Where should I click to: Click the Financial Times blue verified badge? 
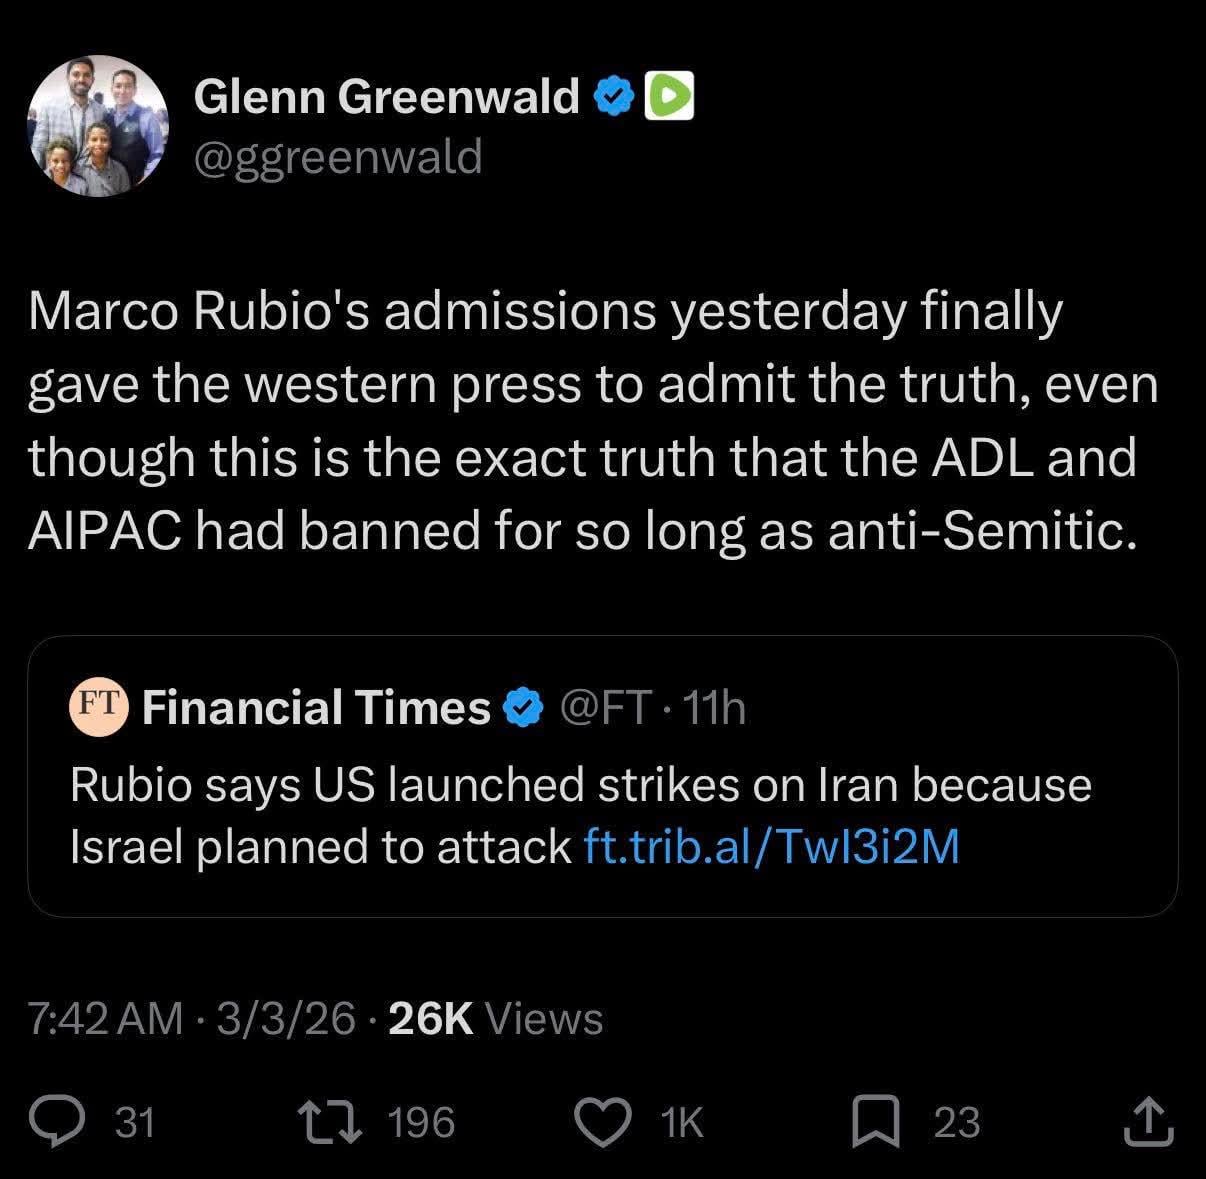(522, 708)
